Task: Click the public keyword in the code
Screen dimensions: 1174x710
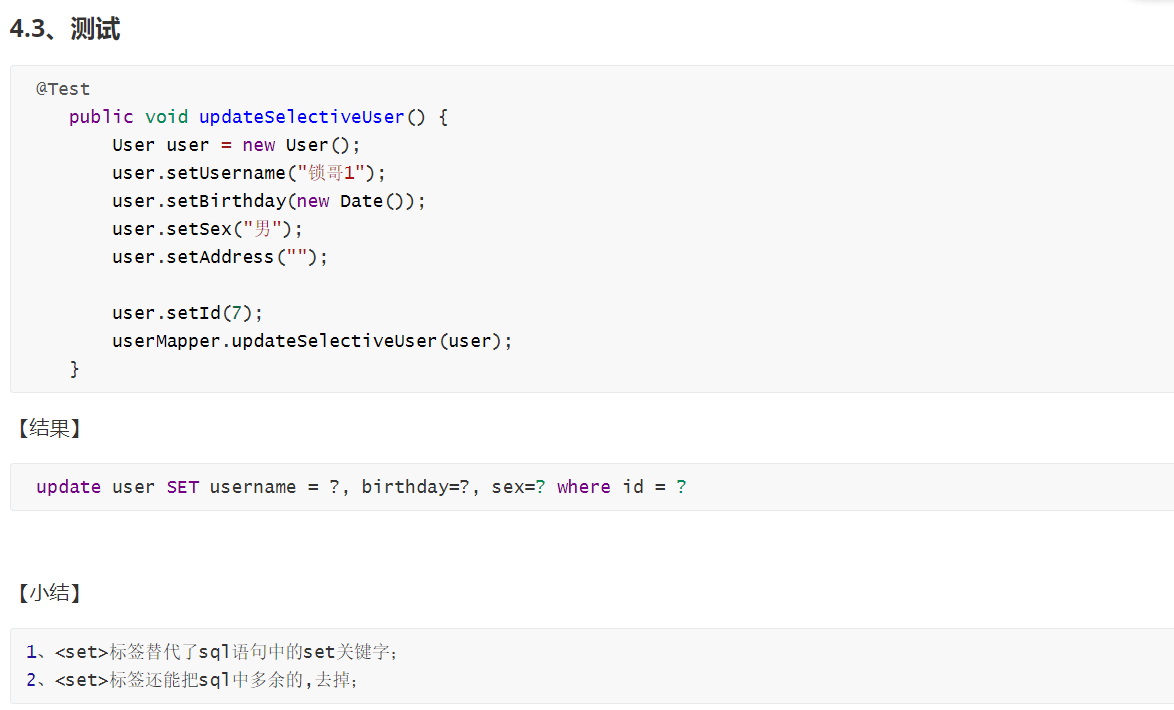Action: click(101, 117)
